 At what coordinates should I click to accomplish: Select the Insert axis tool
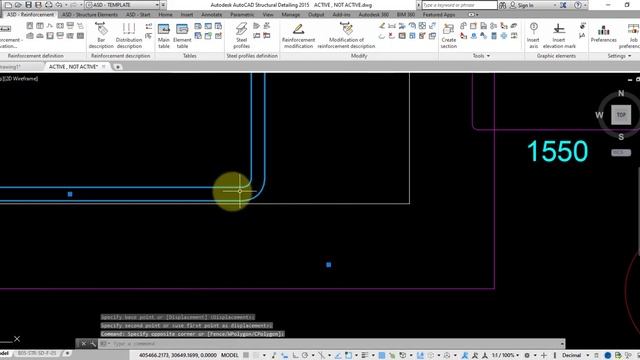coord(533,36)
